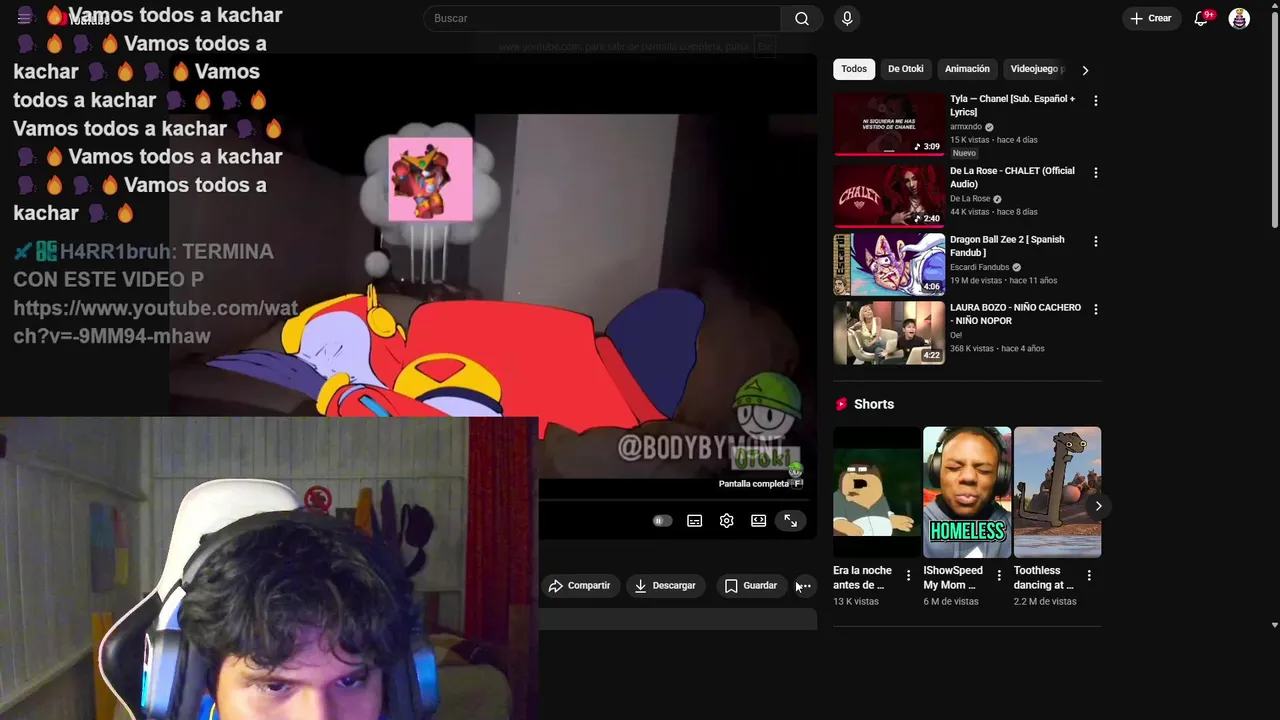The image size is (1280, 720).
Task: Enter fullscreen with Pantalla completa button
Action: pyautogui.click(x=791, y=521)
